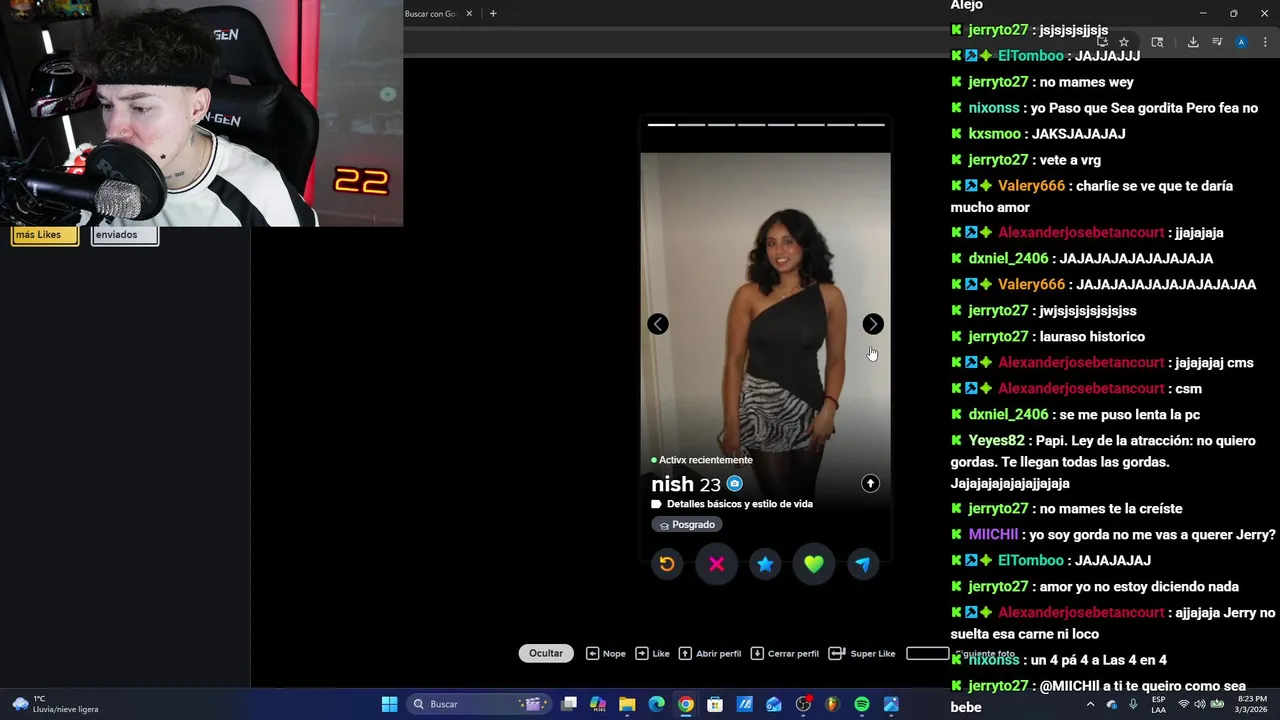Click the photo progress indicator bar atop card
The width and height of the screenshot is (1280, 720).
(766, 125)
